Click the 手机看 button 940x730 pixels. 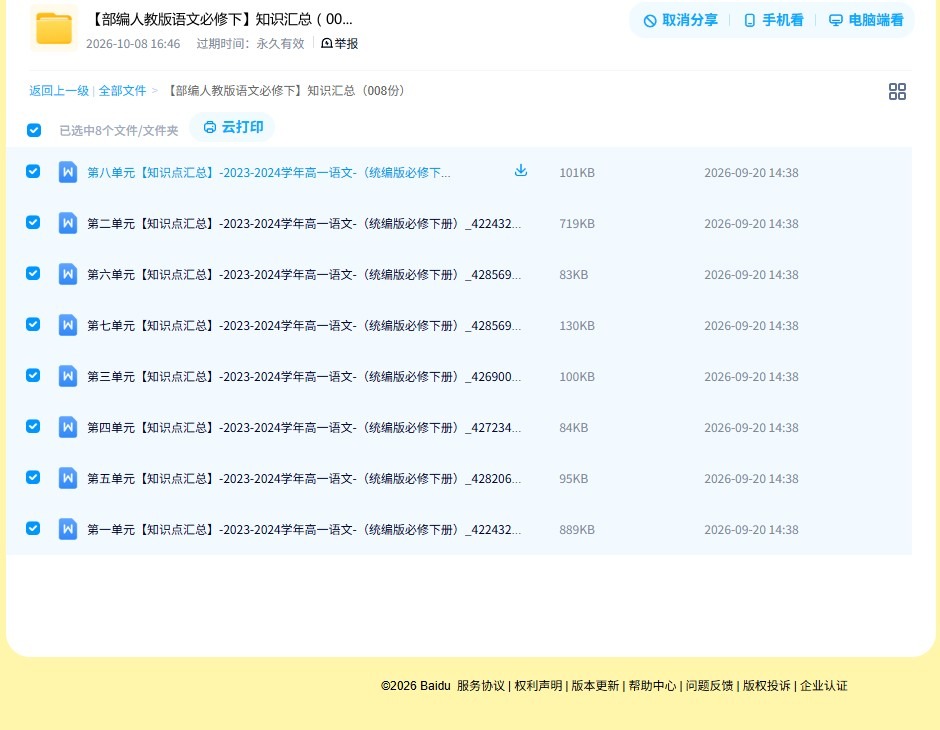pos(773,20)
